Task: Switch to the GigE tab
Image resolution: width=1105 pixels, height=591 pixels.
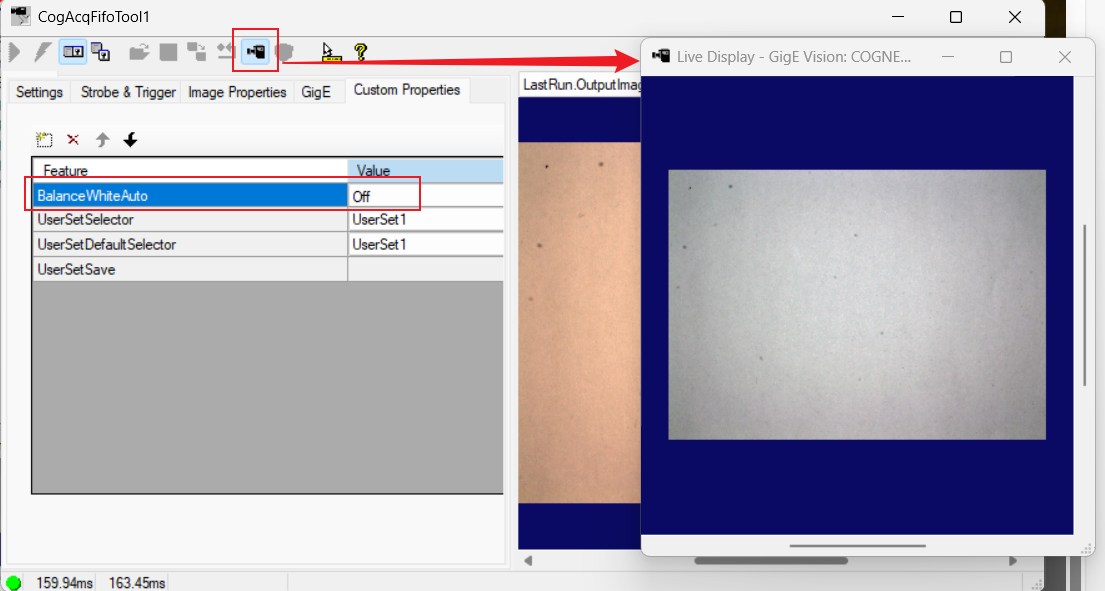Action: coord(316,92)
